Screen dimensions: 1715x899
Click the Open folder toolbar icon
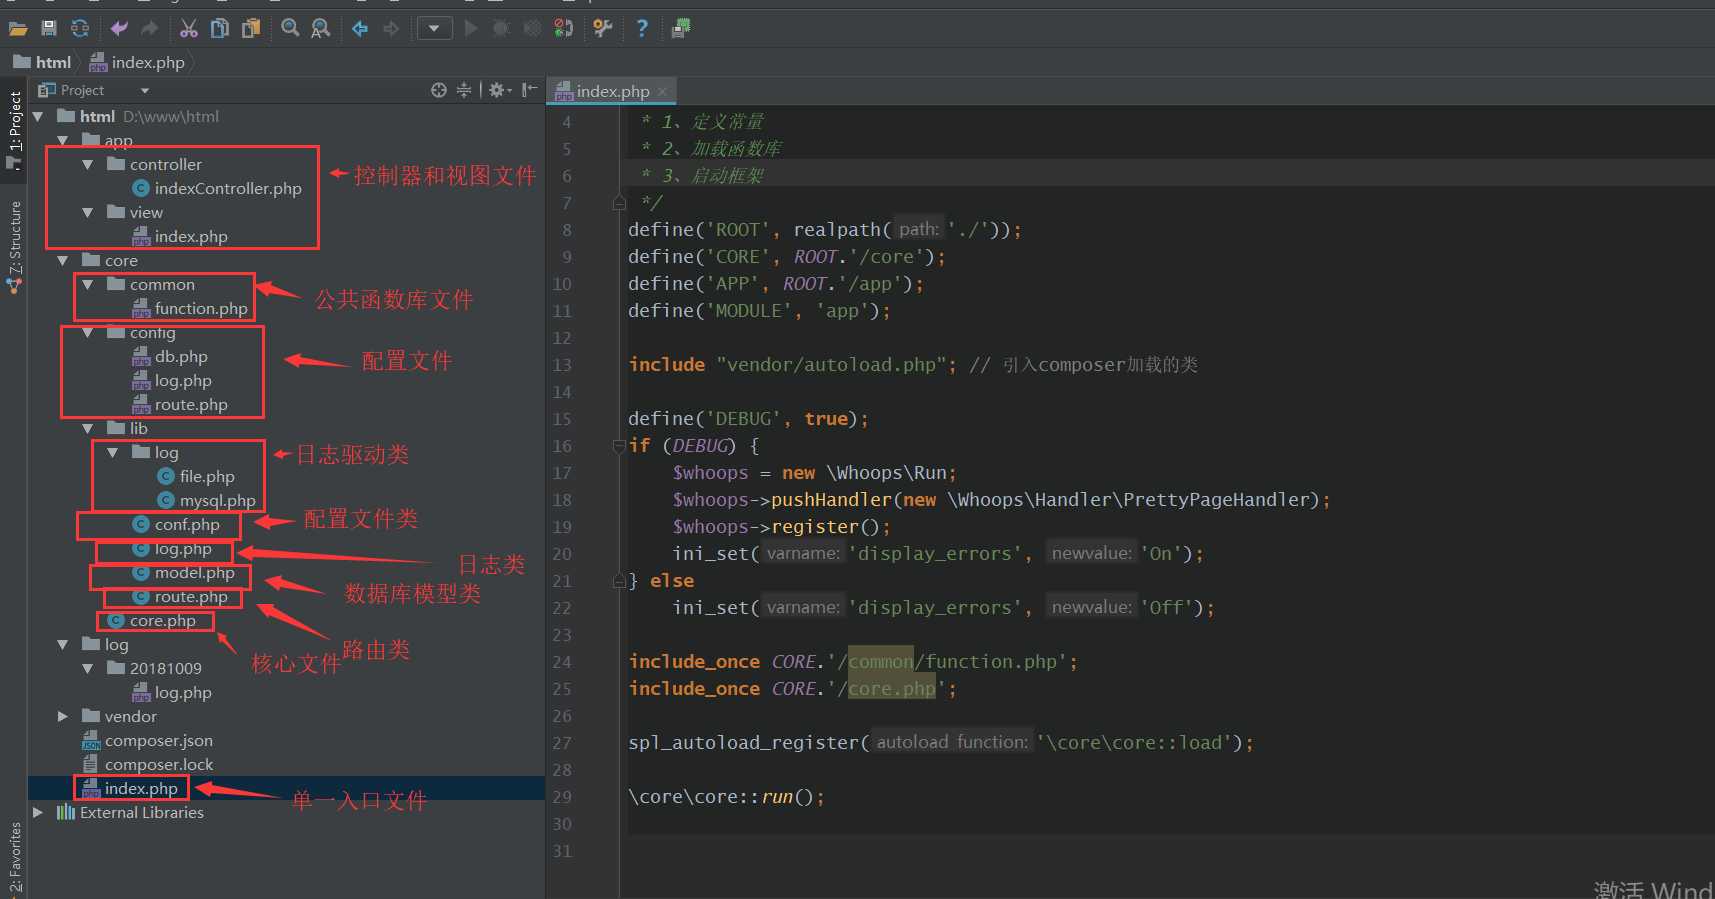coord(17,29)
